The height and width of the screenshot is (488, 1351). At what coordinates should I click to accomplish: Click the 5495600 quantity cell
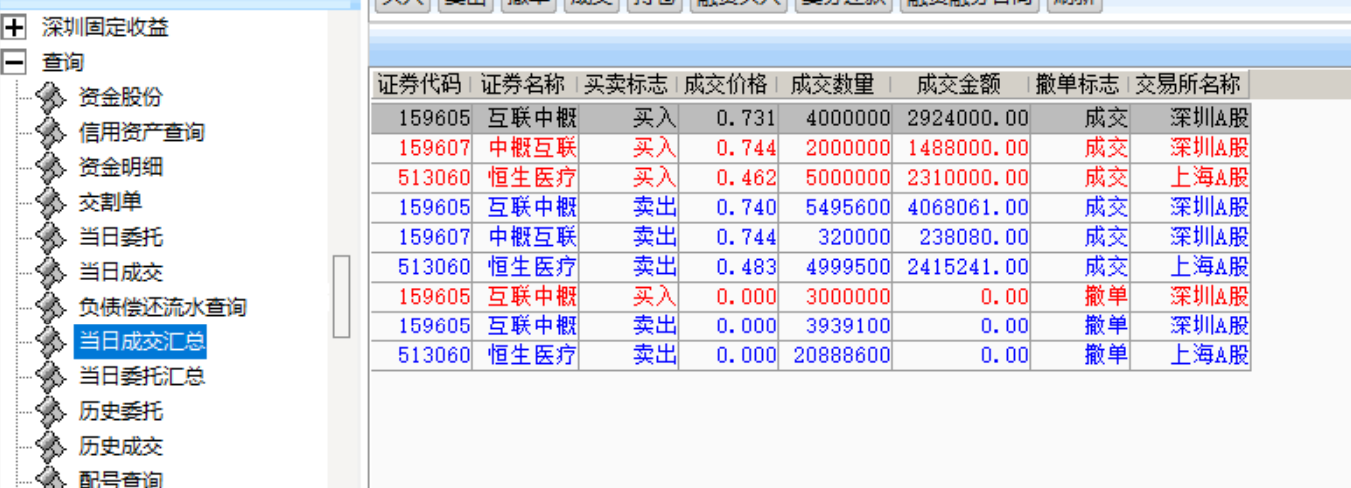835,208
